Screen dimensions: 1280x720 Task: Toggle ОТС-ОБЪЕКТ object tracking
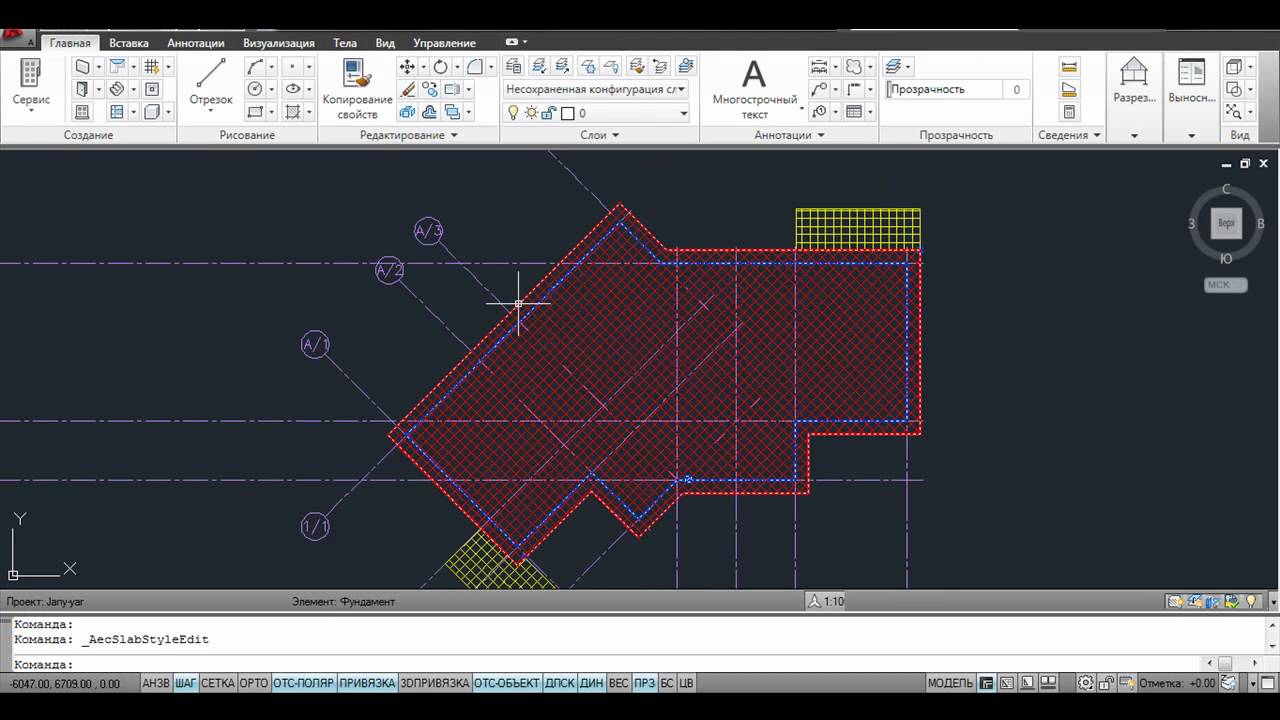506,683
